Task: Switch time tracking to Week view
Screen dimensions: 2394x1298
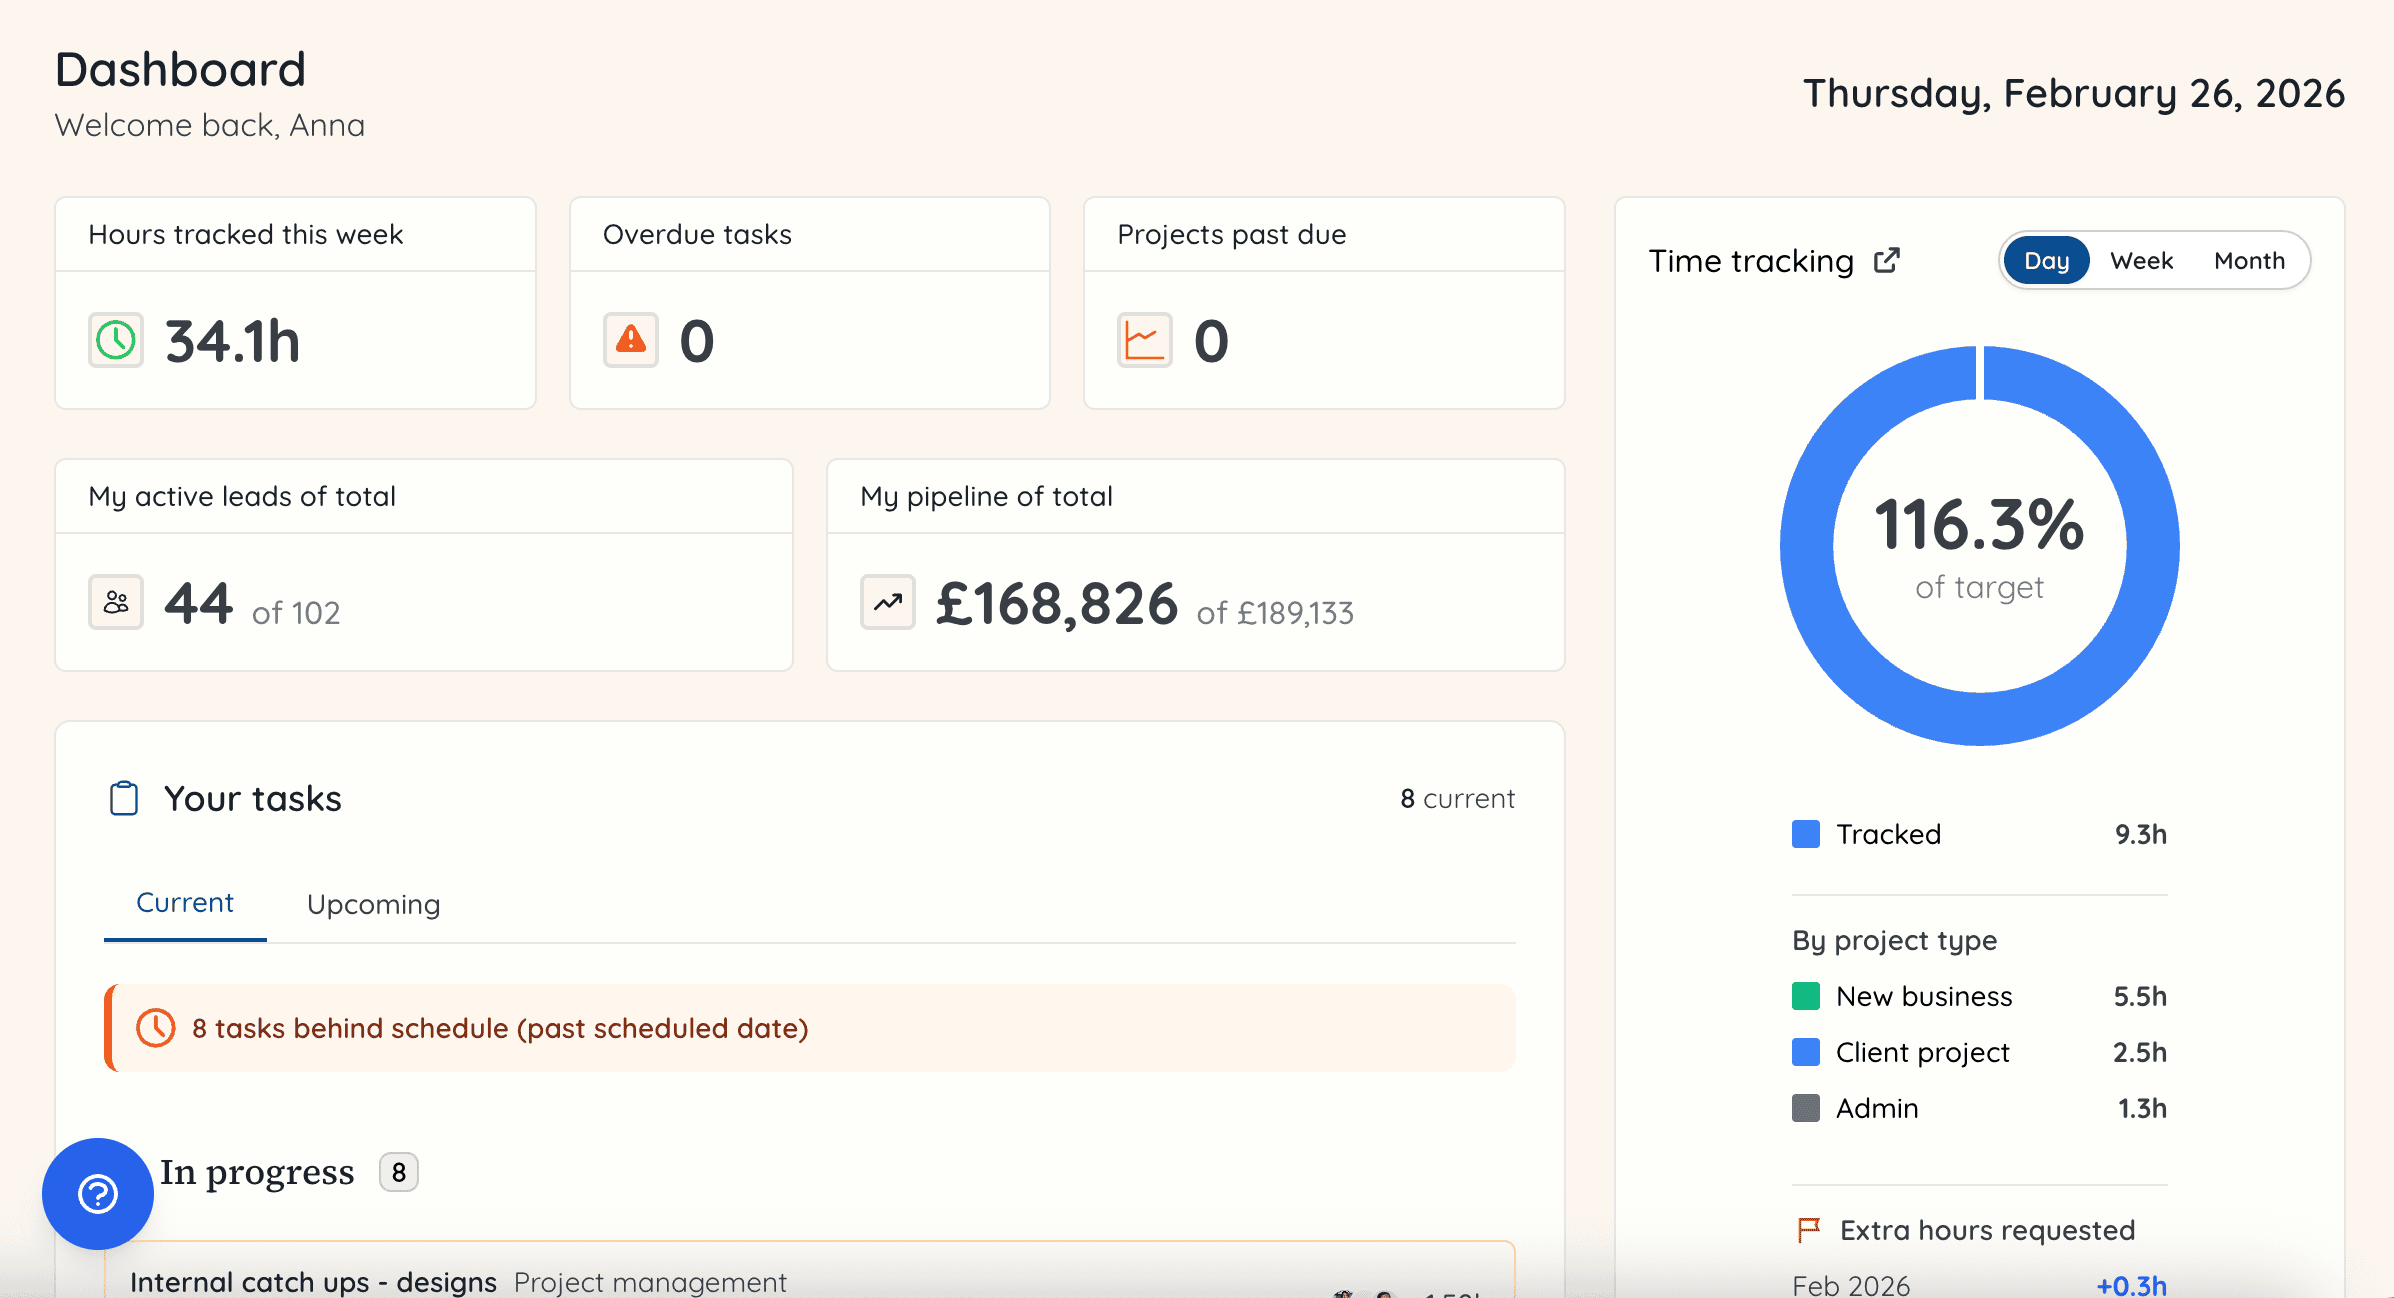Action: click(2141, 260)
